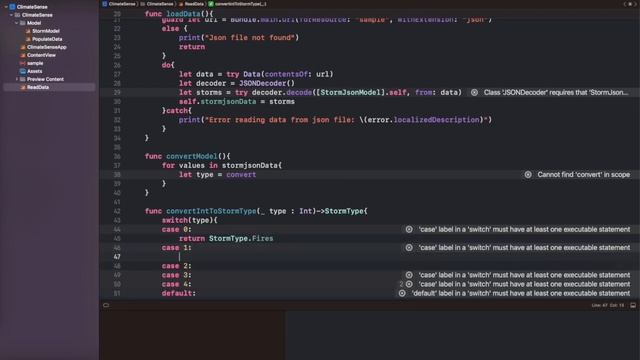Place cursor on 'let type = convert' line
This screenshot has height=360, width=640.
click(217, 175)
